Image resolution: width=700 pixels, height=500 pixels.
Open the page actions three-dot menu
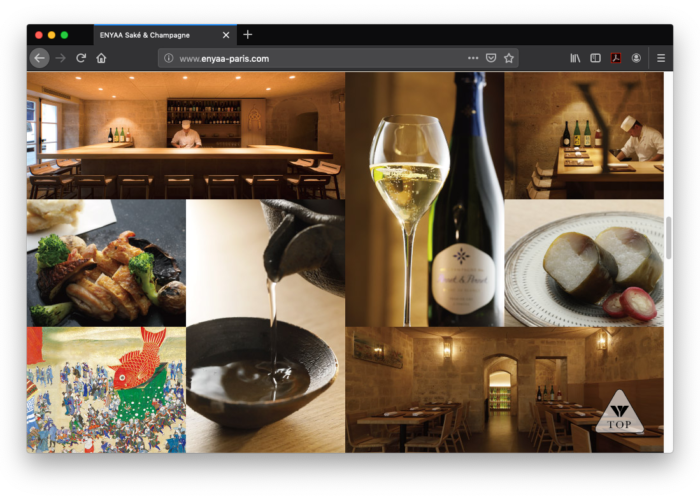(473, 58)
